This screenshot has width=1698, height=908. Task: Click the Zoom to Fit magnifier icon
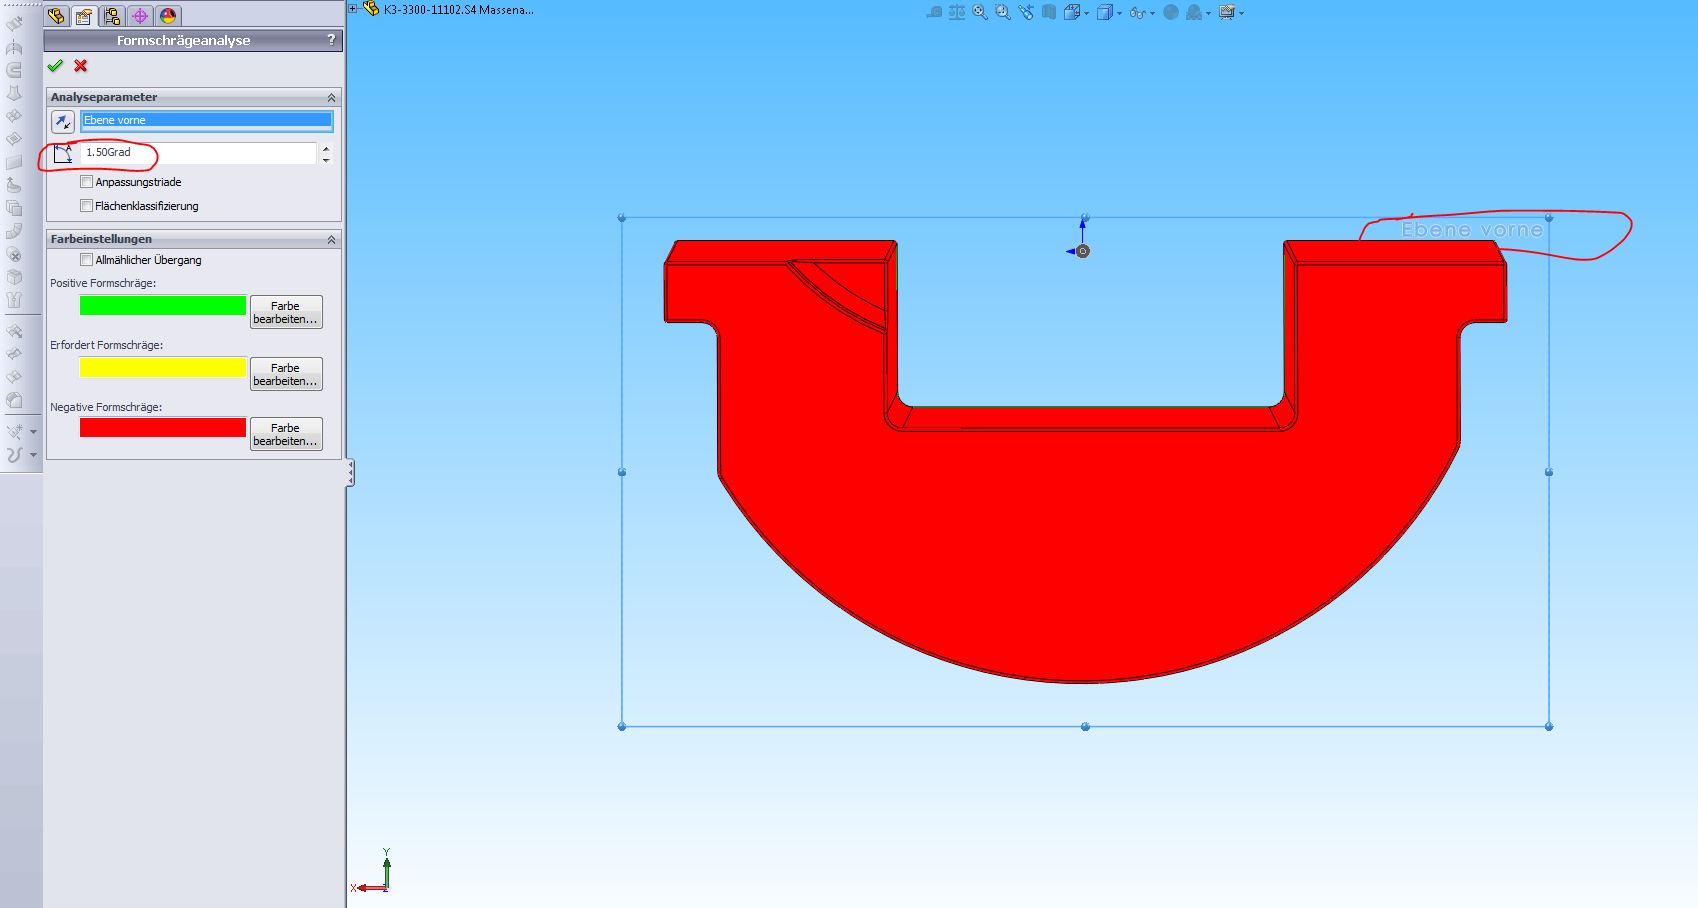[980, 13]
